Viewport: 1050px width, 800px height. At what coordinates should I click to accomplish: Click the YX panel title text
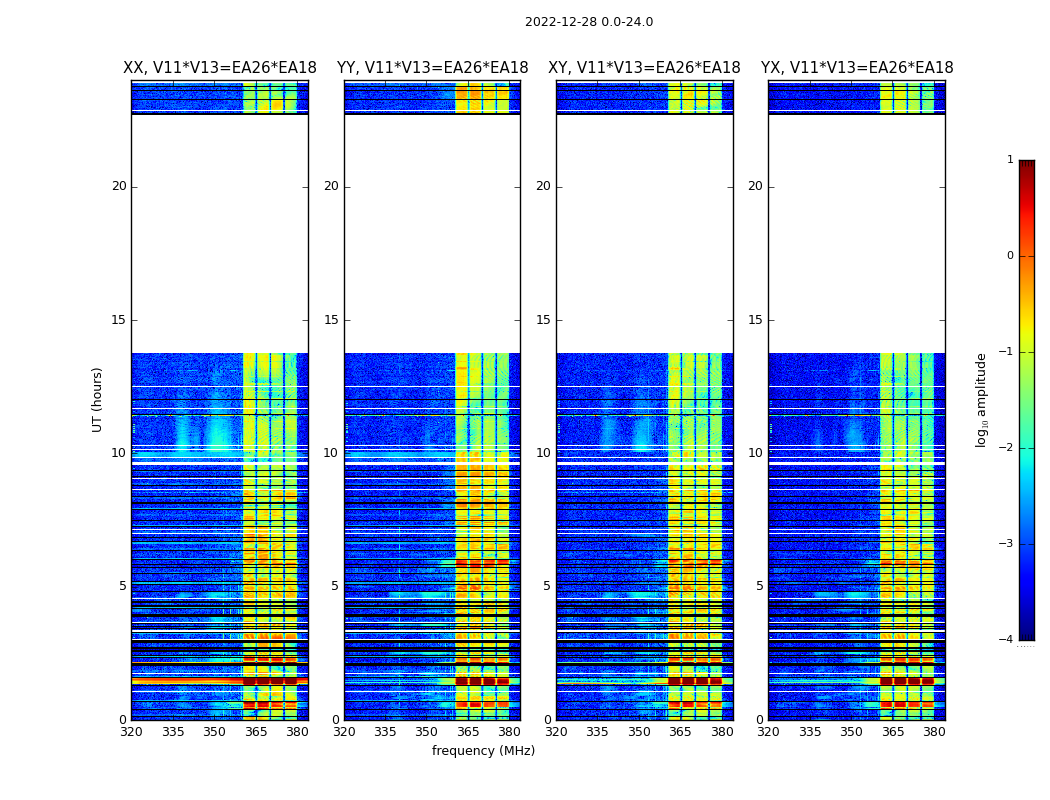pos(857,68)
